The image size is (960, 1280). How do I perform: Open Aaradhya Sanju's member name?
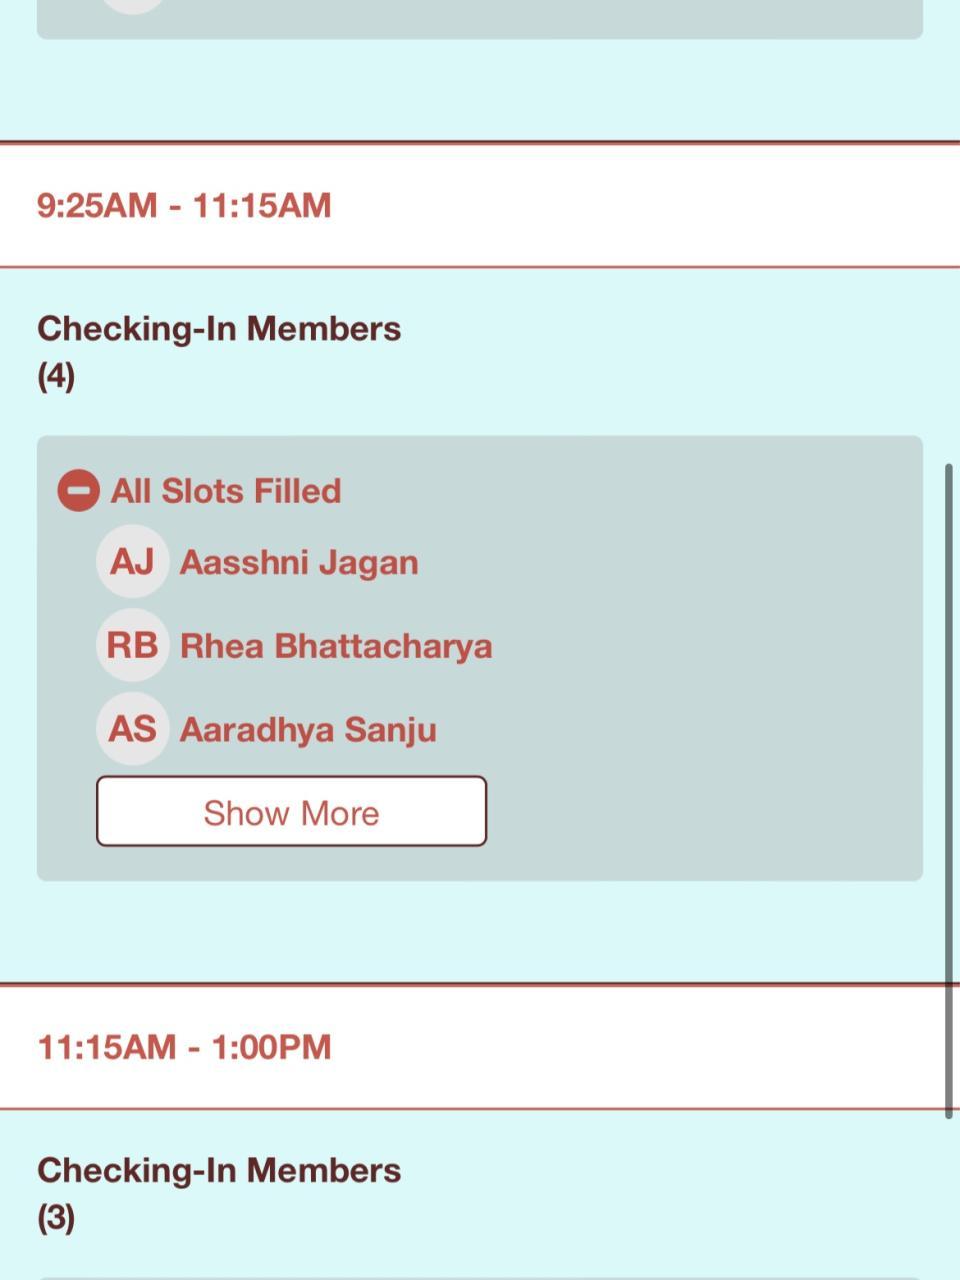[307, 730]
